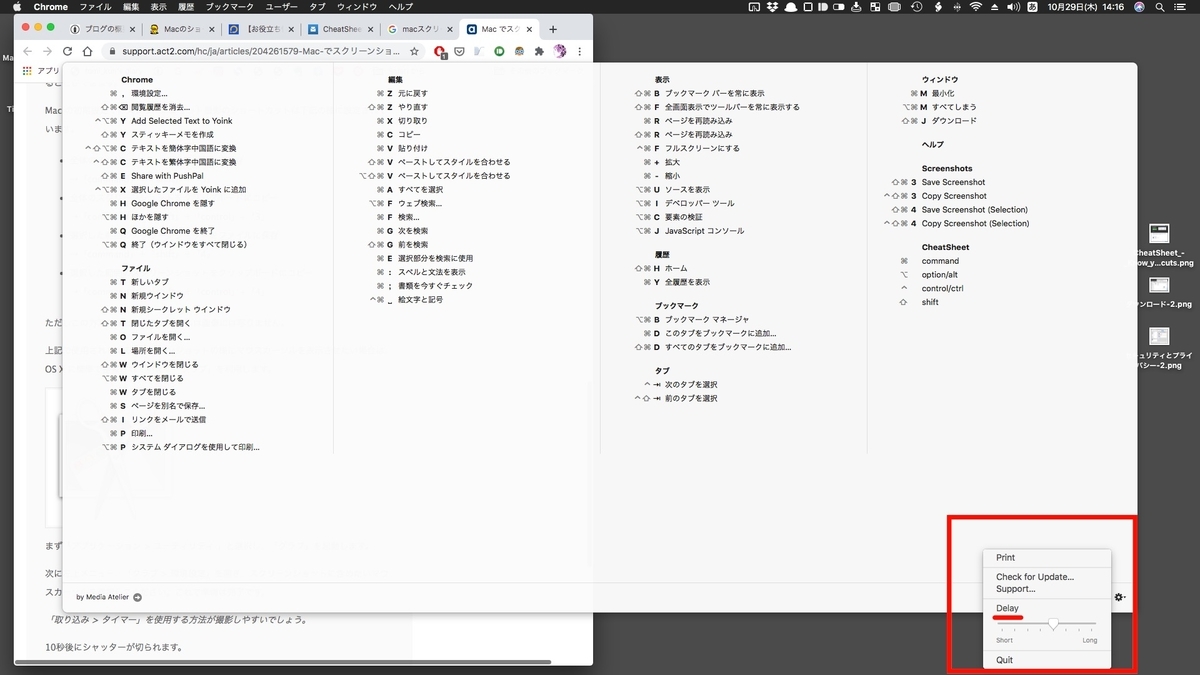This screenshot has width=1200, height=675.
Task: Open the Apple menu
Action: tap(16, 7)
